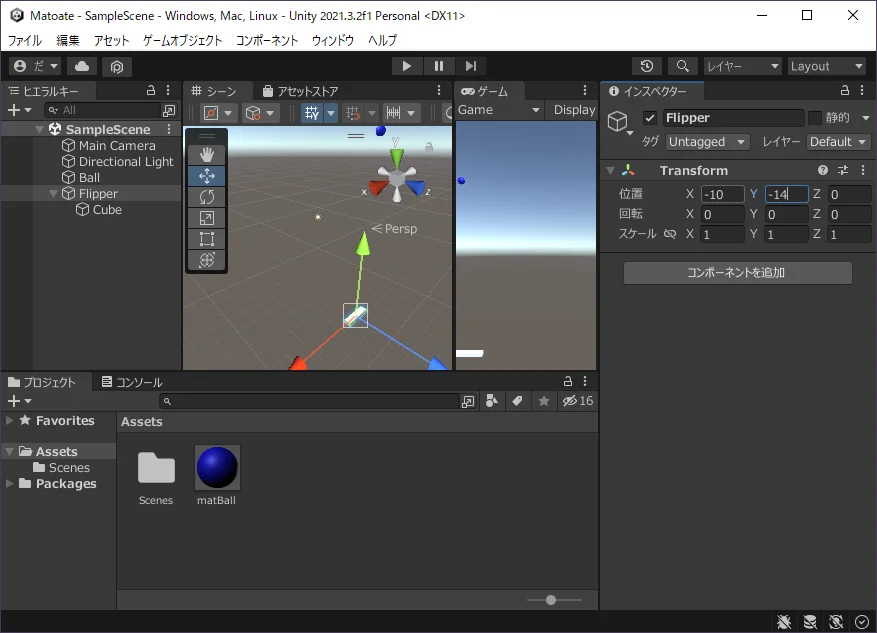Toggle the static checkbox for Flipper
The width and height of the screenshot is (877, 633).
point(815,118)
